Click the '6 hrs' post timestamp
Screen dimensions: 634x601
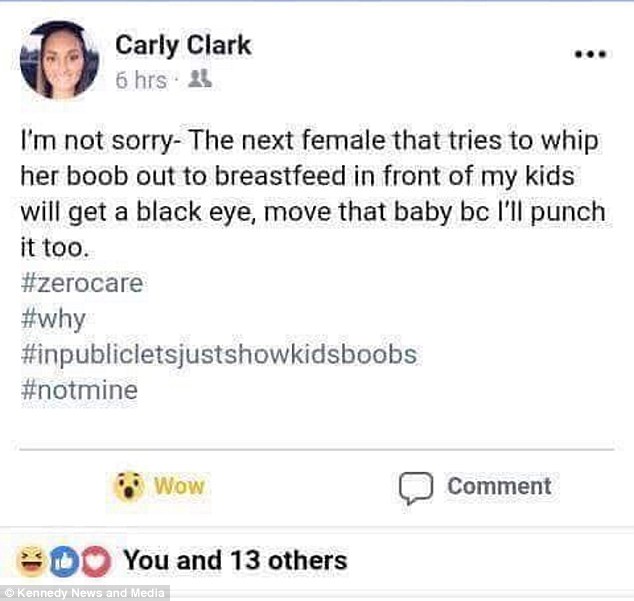(141, 82)
